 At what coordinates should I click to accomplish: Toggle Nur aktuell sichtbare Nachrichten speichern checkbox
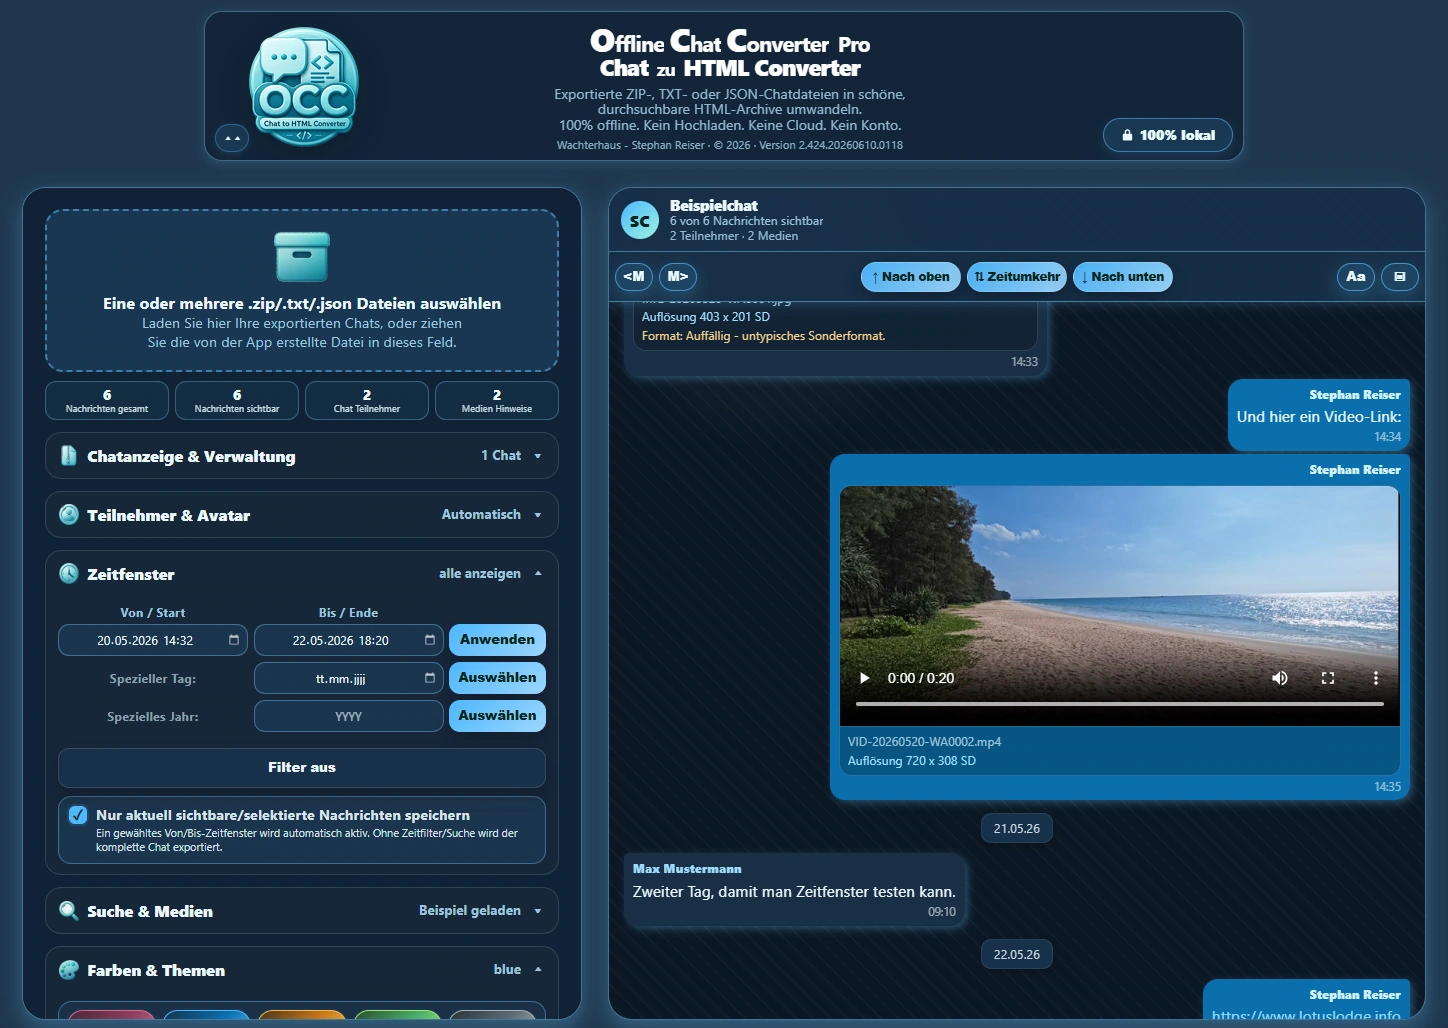pos(78,815)
